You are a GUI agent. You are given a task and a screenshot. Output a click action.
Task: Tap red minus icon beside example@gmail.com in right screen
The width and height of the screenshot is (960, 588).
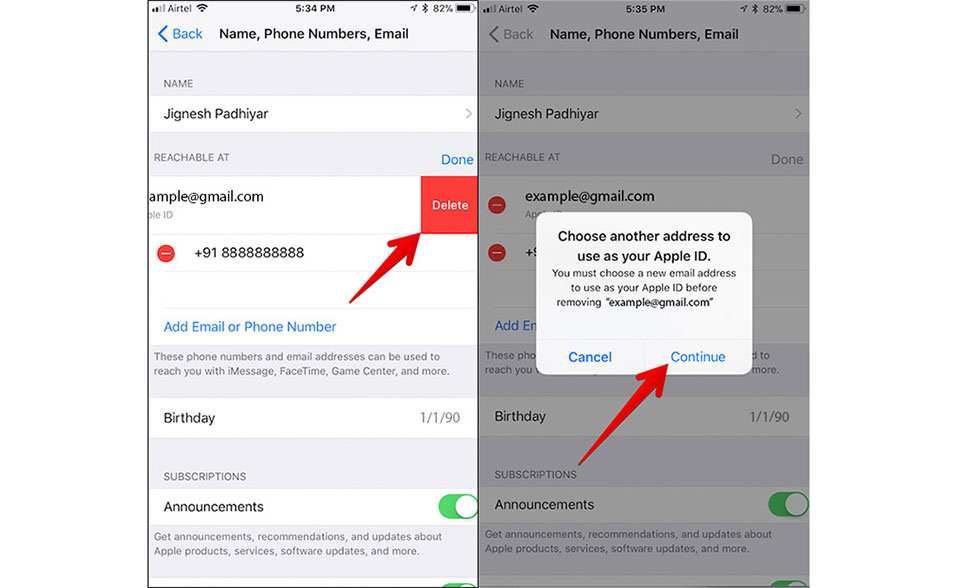point(497,205)
